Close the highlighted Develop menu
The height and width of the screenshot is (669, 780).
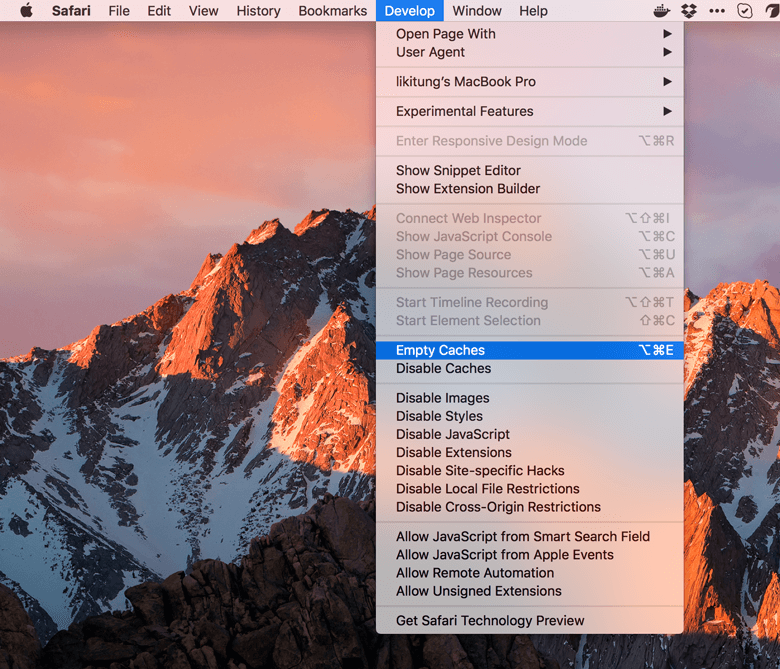coord(409,10)
